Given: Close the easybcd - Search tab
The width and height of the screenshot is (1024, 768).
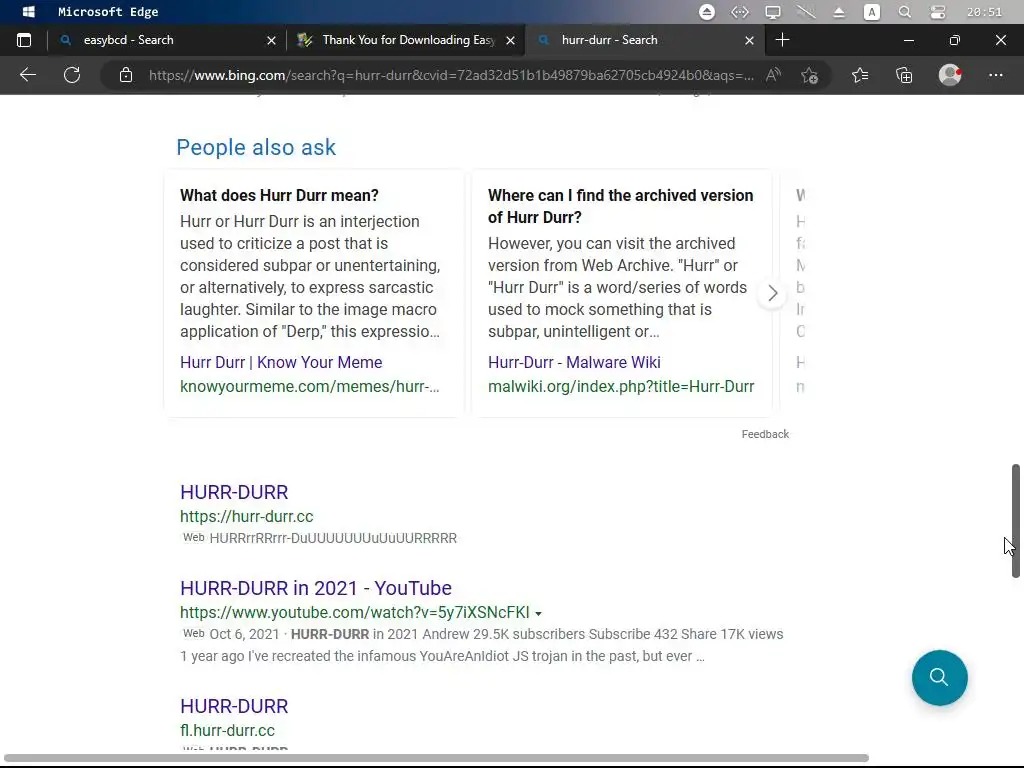Looking at the screenshot, I should 272,40.
